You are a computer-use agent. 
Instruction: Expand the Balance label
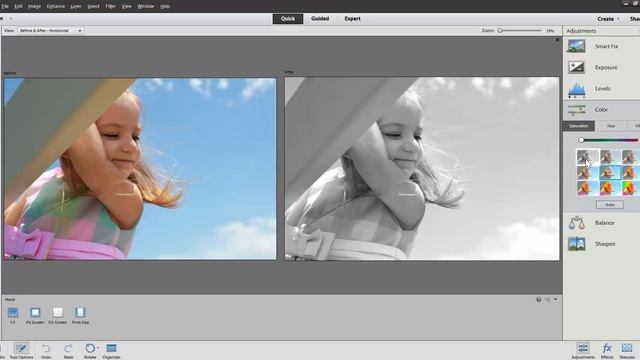coord(604,223)
